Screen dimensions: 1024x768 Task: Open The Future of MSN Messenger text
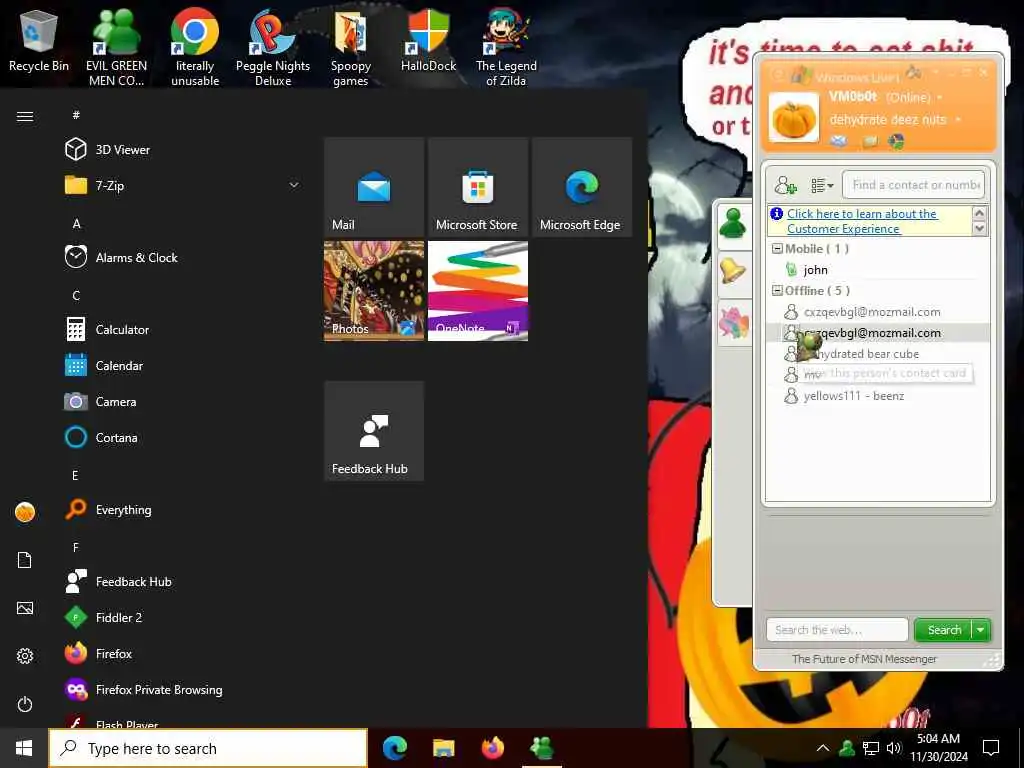point(864,659)
